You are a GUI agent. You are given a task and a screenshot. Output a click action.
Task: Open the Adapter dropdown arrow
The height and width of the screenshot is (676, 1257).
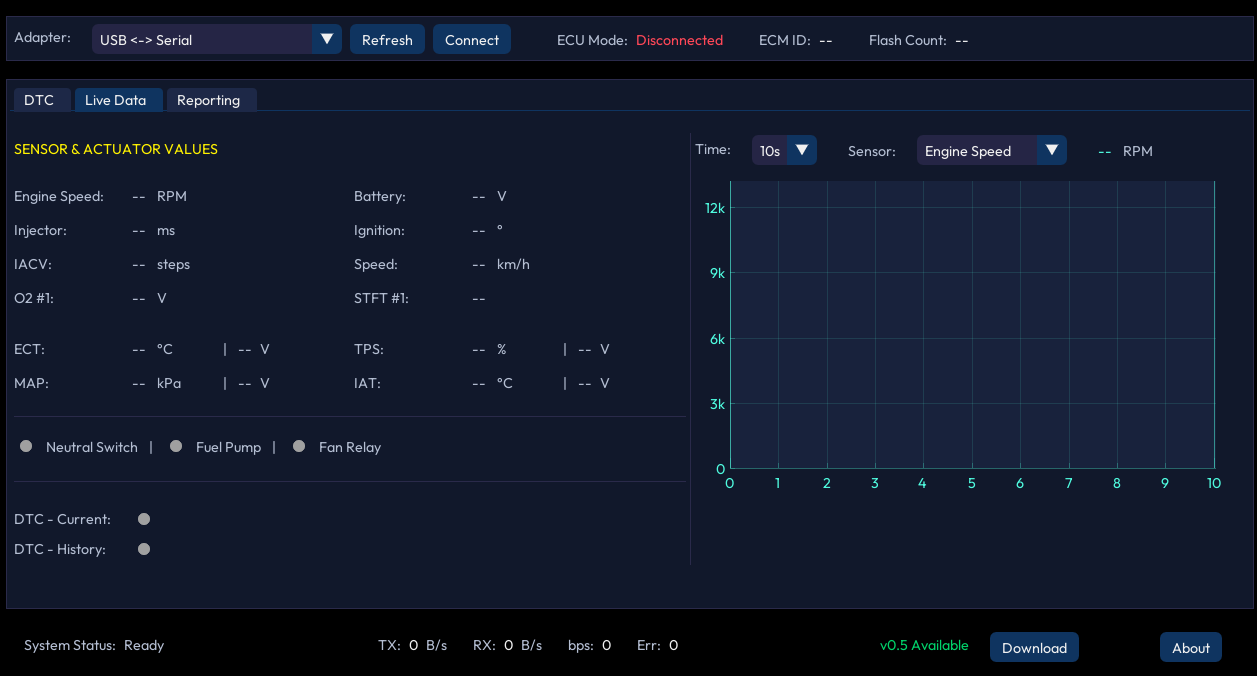pos(326,39)
